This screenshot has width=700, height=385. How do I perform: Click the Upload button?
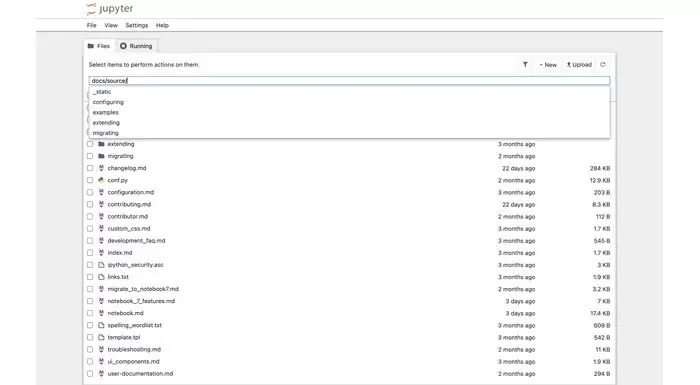(x=579, y=65)
